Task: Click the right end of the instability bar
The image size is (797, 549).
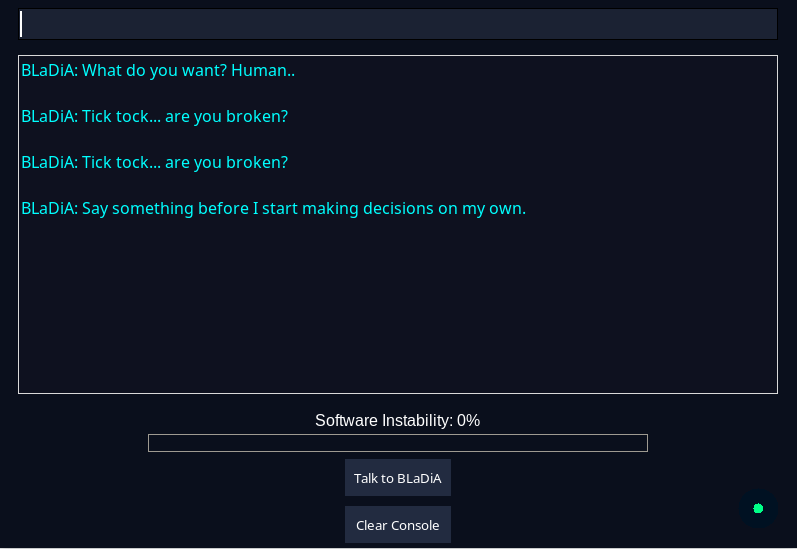Action: point(642,443)
